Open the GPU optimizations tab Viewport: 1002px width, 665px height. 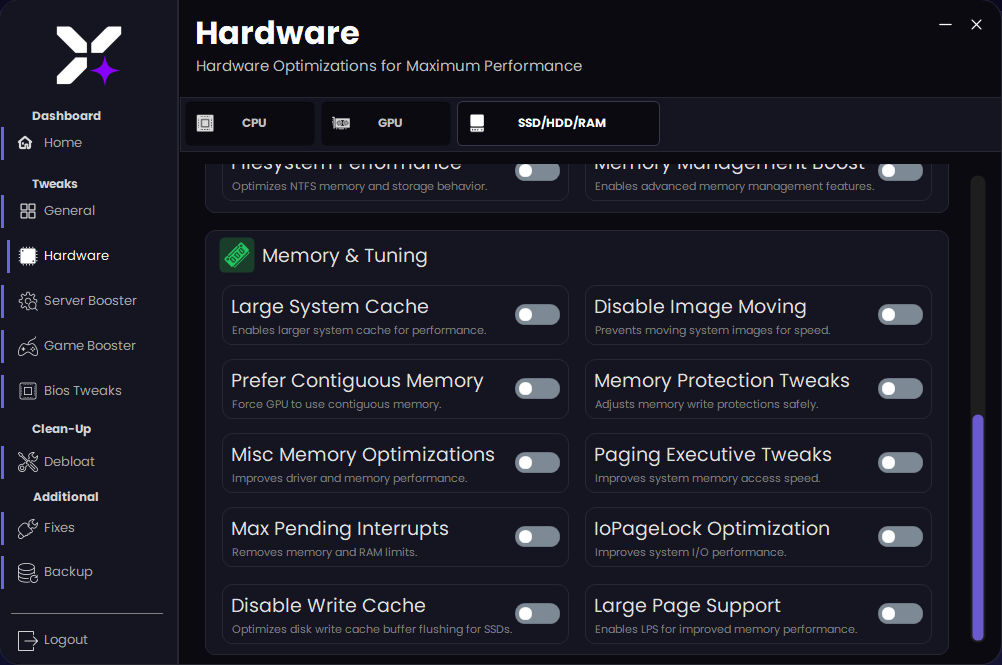tap(384, 123)
